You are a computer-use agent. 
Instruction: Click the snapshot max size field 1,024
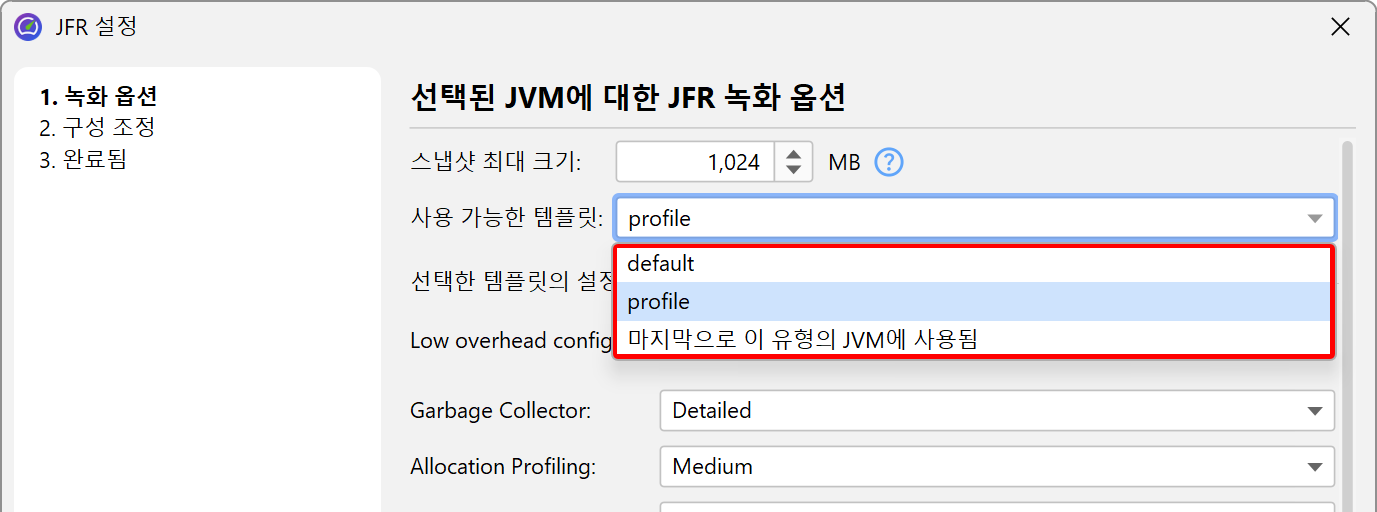(x=696, y=162)
